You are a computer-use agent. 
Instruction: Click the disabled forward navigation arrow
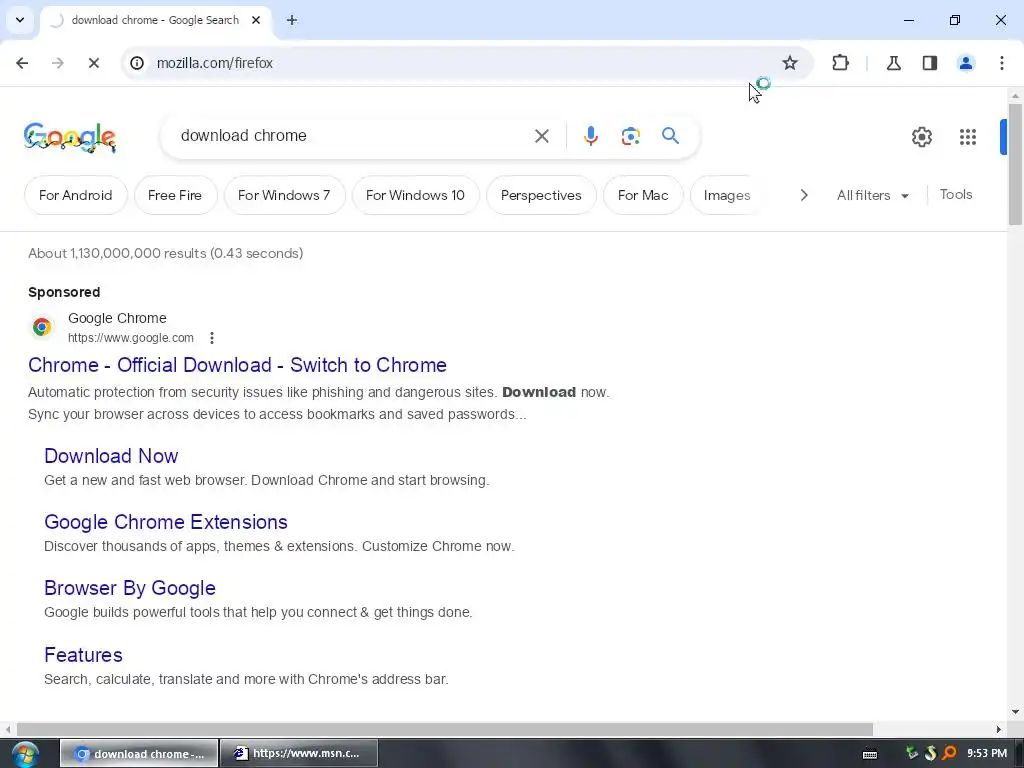pyautogui.click(x=58, y=63)
